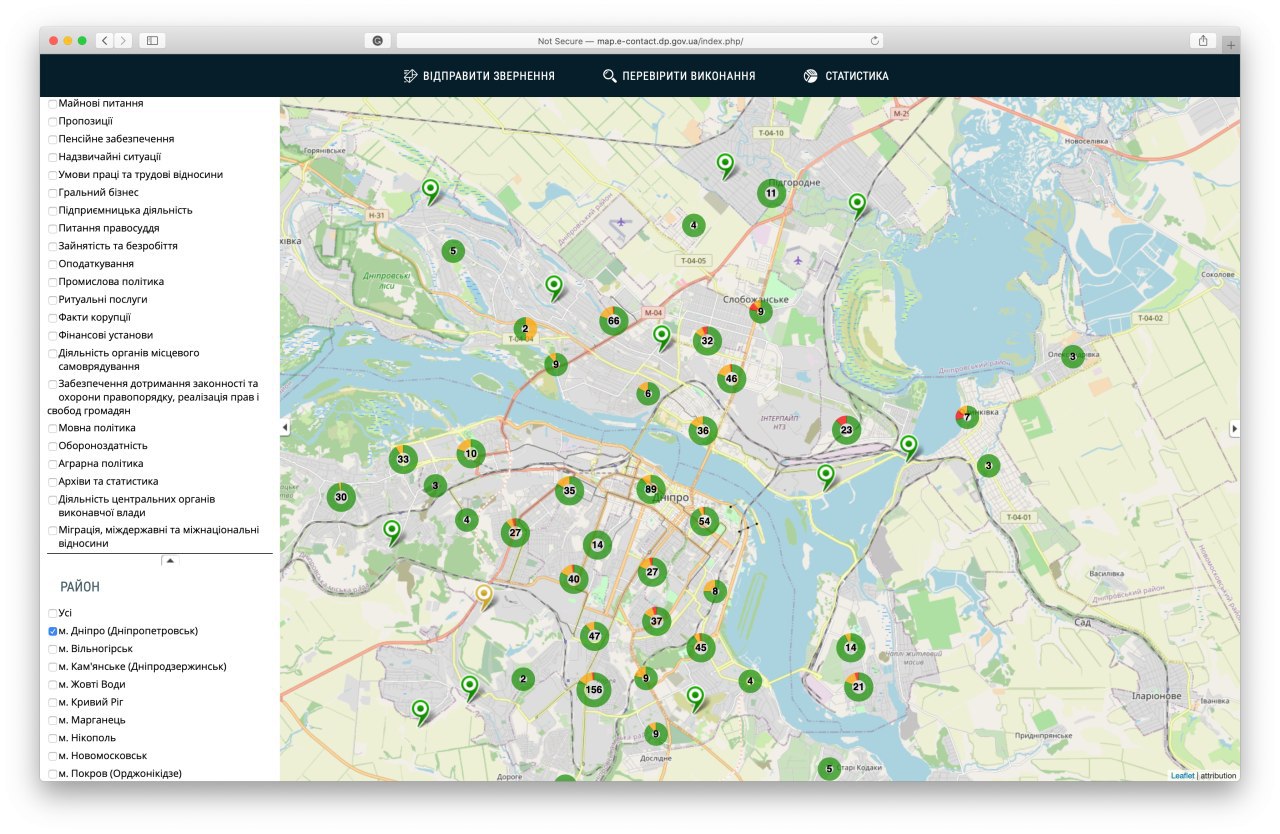The image size is (1280, 834).
Task: Toggle the Факти корупції checkbox
Action: tap(53, 318)
